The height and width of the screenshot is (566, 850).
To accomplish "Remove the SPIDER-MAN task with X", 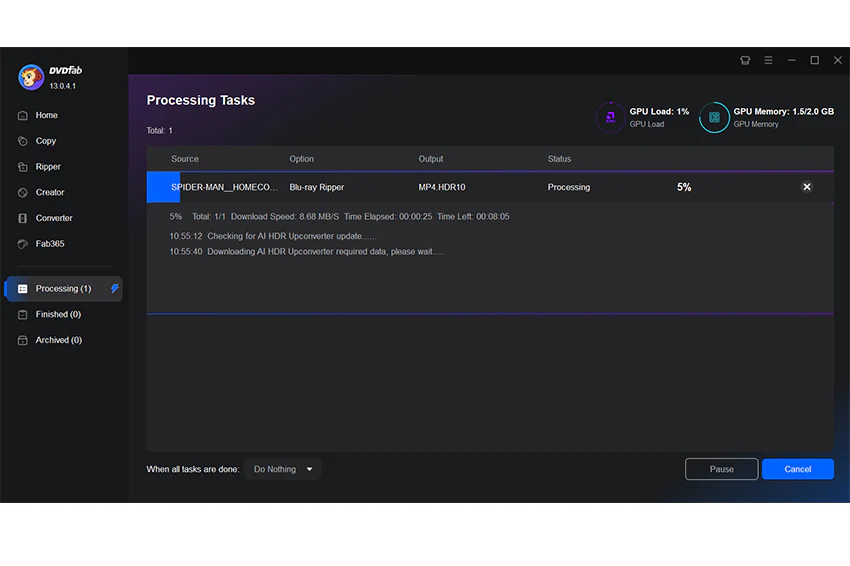I will pos(807,187).
